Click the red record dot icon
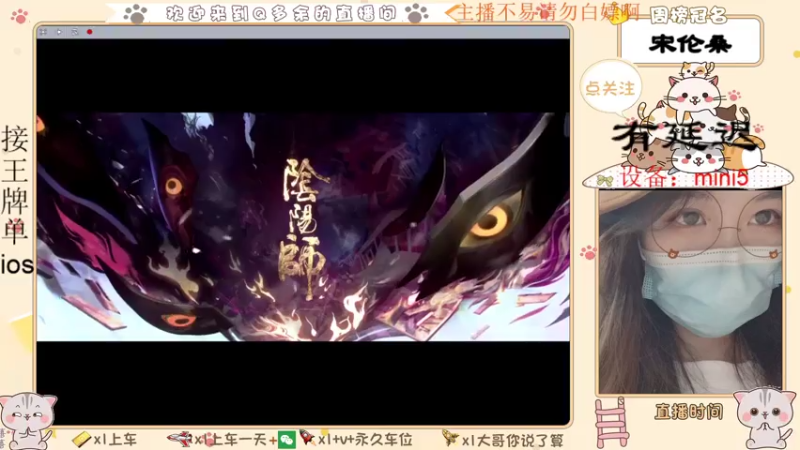The width and height of the screenshot is (800, 450). click(90, 32)
